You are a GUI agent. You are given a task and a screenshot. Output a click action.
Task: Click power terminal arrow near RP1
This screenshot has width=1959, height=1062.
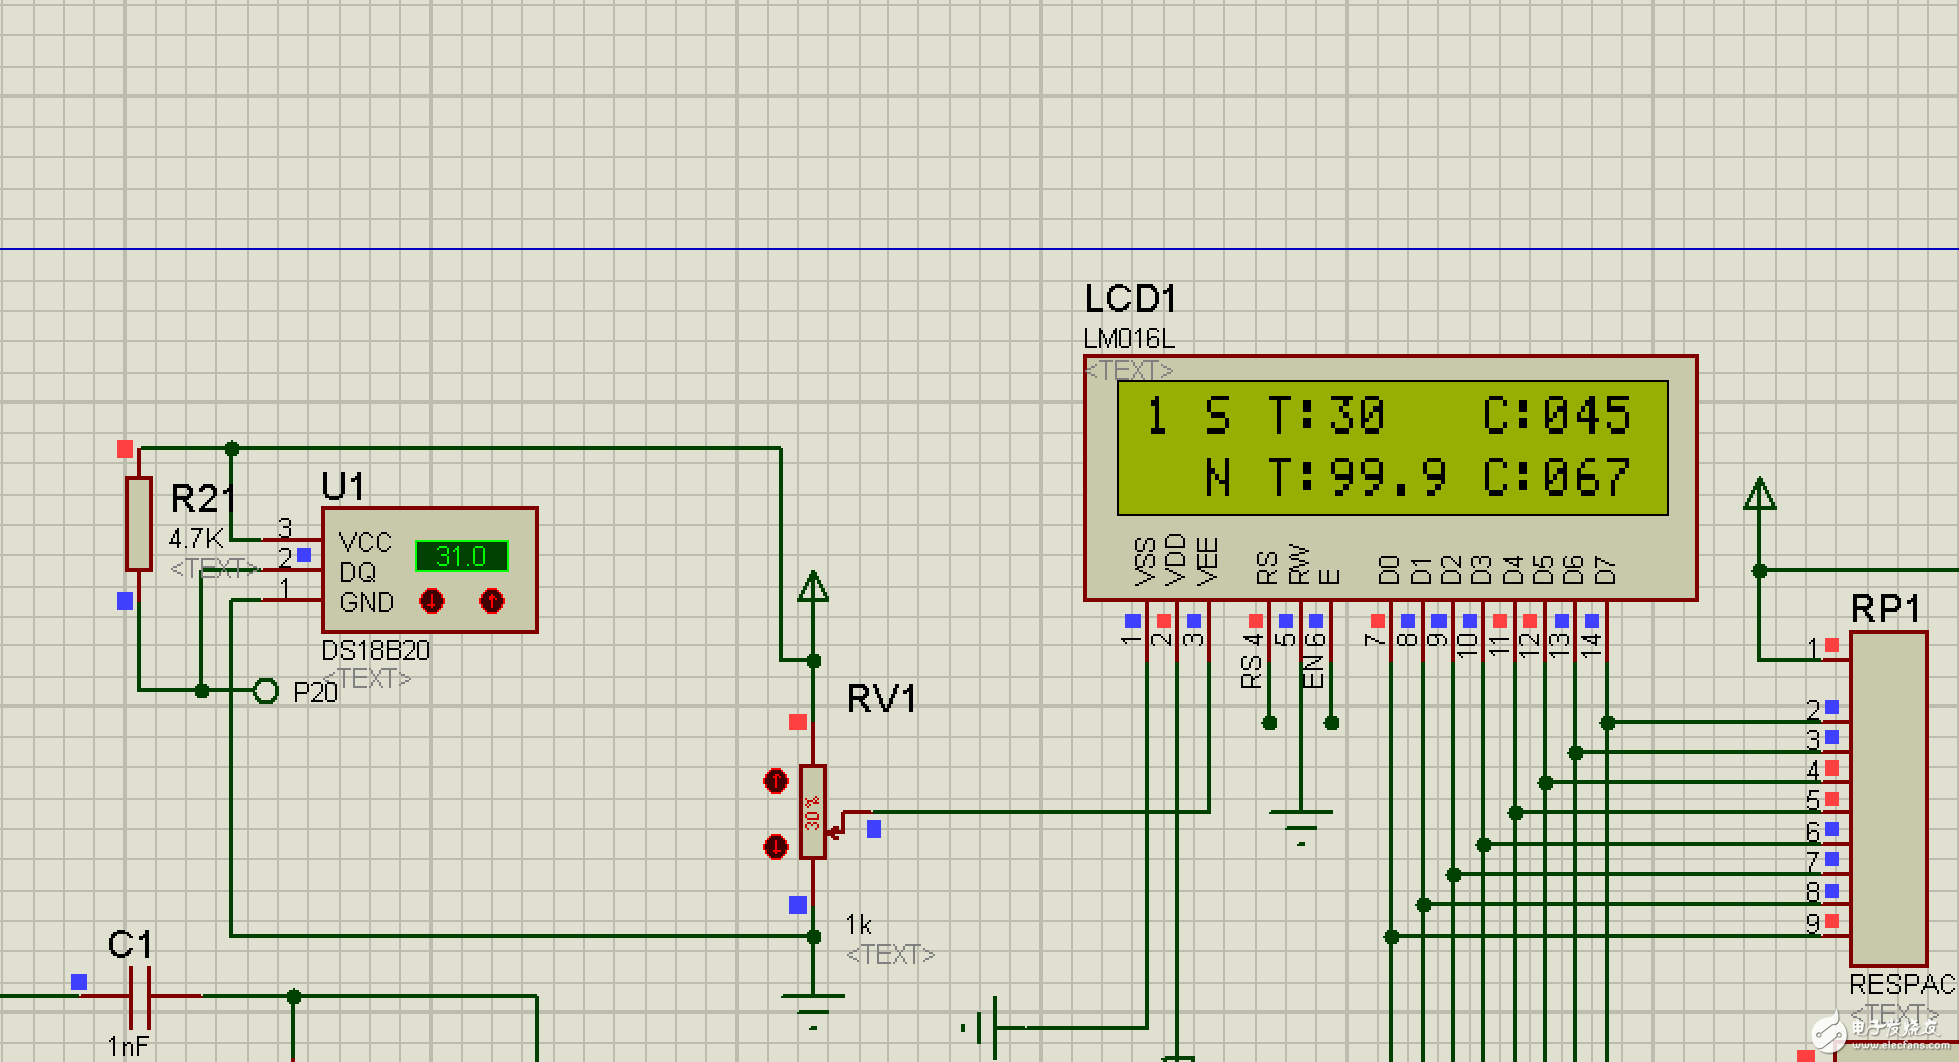(x=1759, y=493)
